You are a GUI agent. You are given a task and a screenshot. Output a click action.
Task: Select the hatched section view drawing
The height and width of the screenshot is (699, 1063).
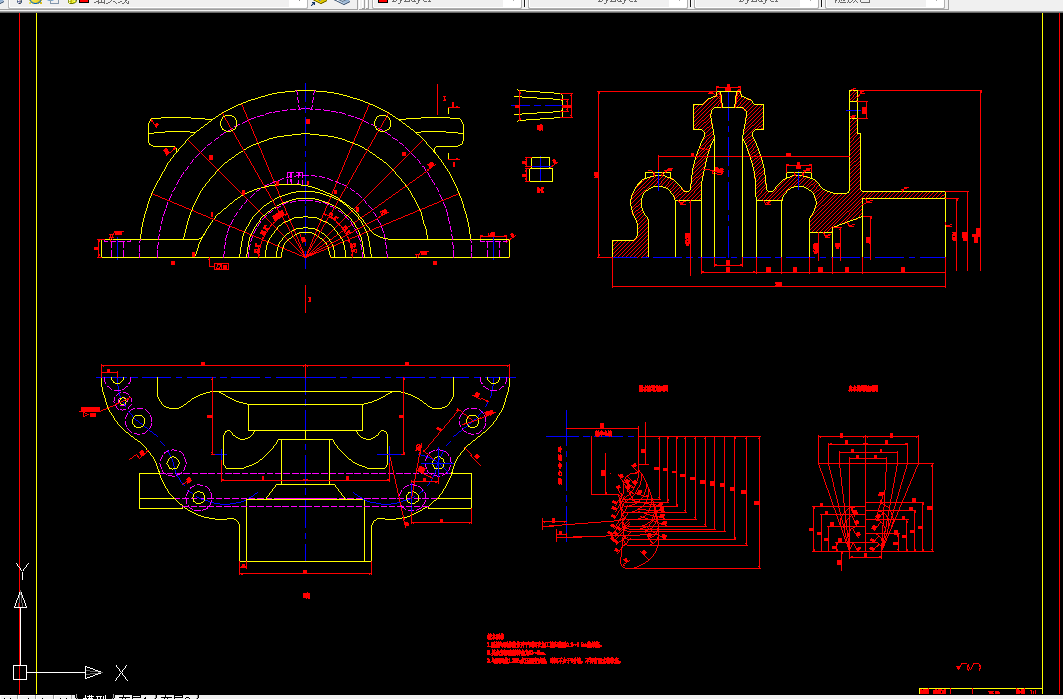click(789, 187)
